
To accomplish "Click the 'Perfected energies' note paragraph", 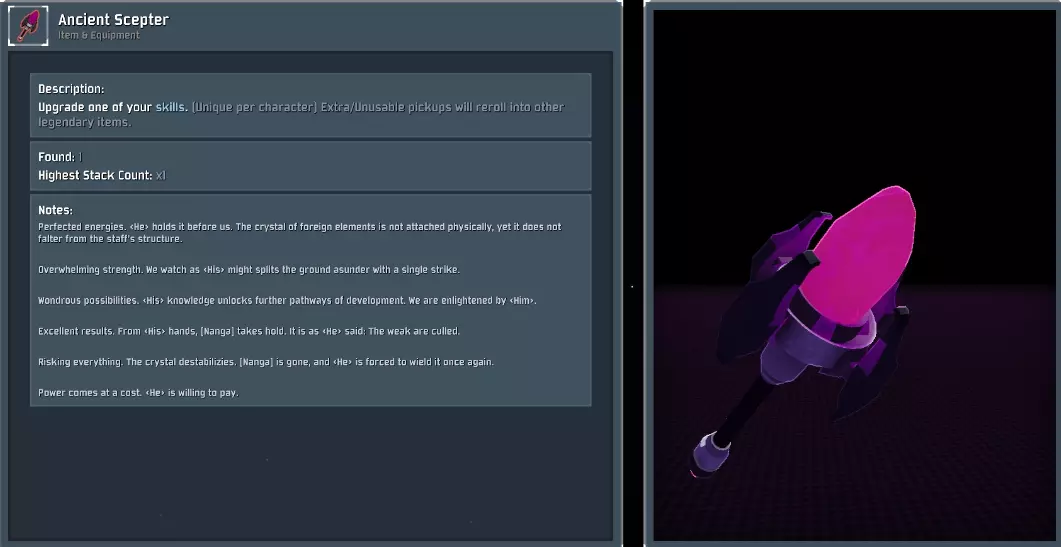I will (300, 233).
